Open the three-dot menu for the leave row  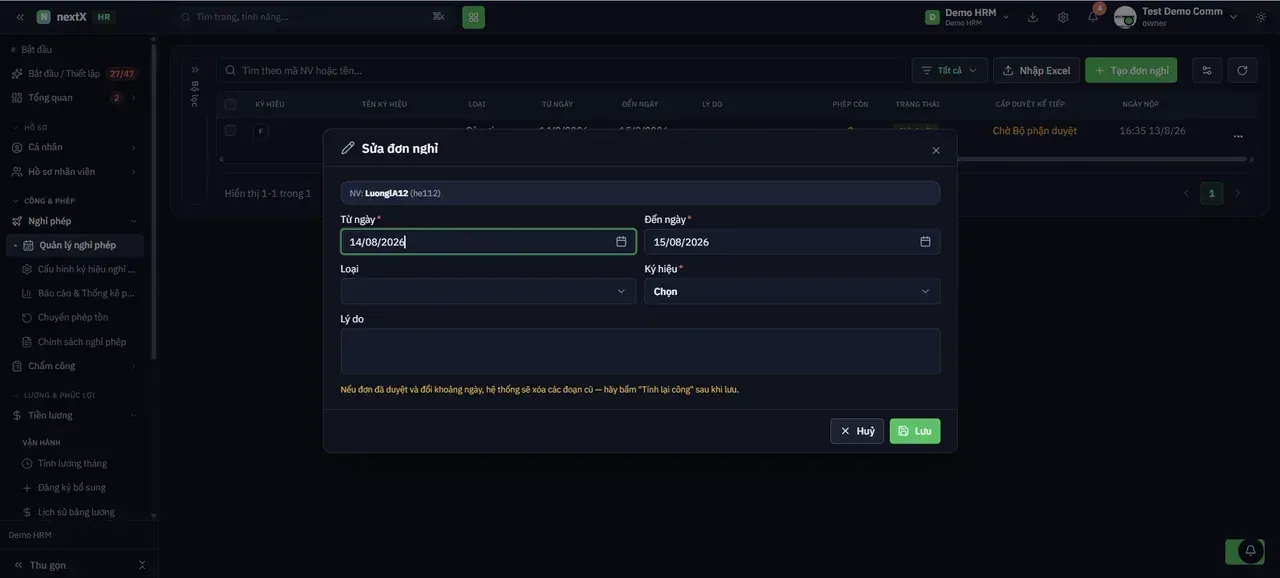[x=1238, y=136]
